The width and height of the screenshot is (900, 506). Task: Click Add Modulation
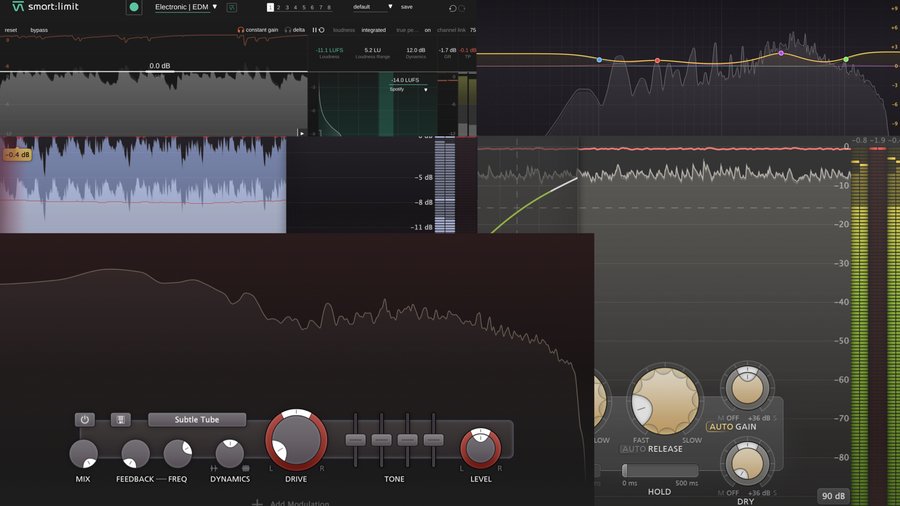(300, 503)
